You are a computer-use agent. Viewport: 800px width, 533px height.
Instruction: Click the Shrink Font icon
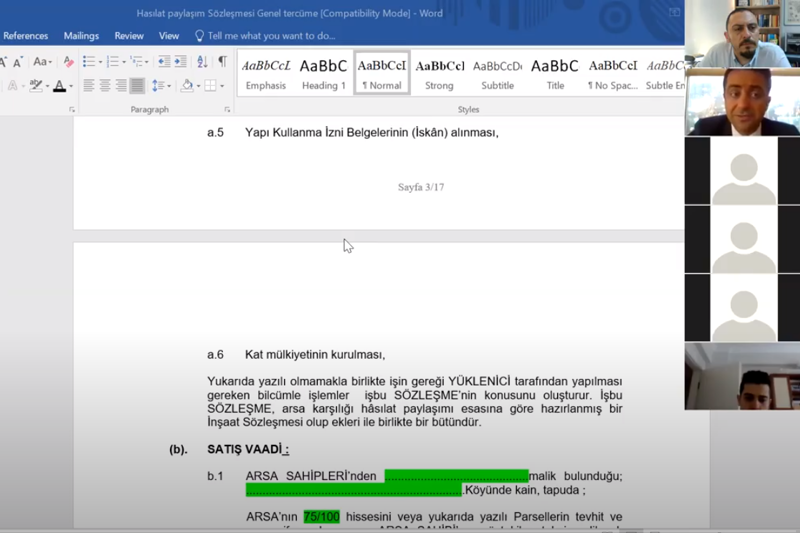[x=18, y=62]
